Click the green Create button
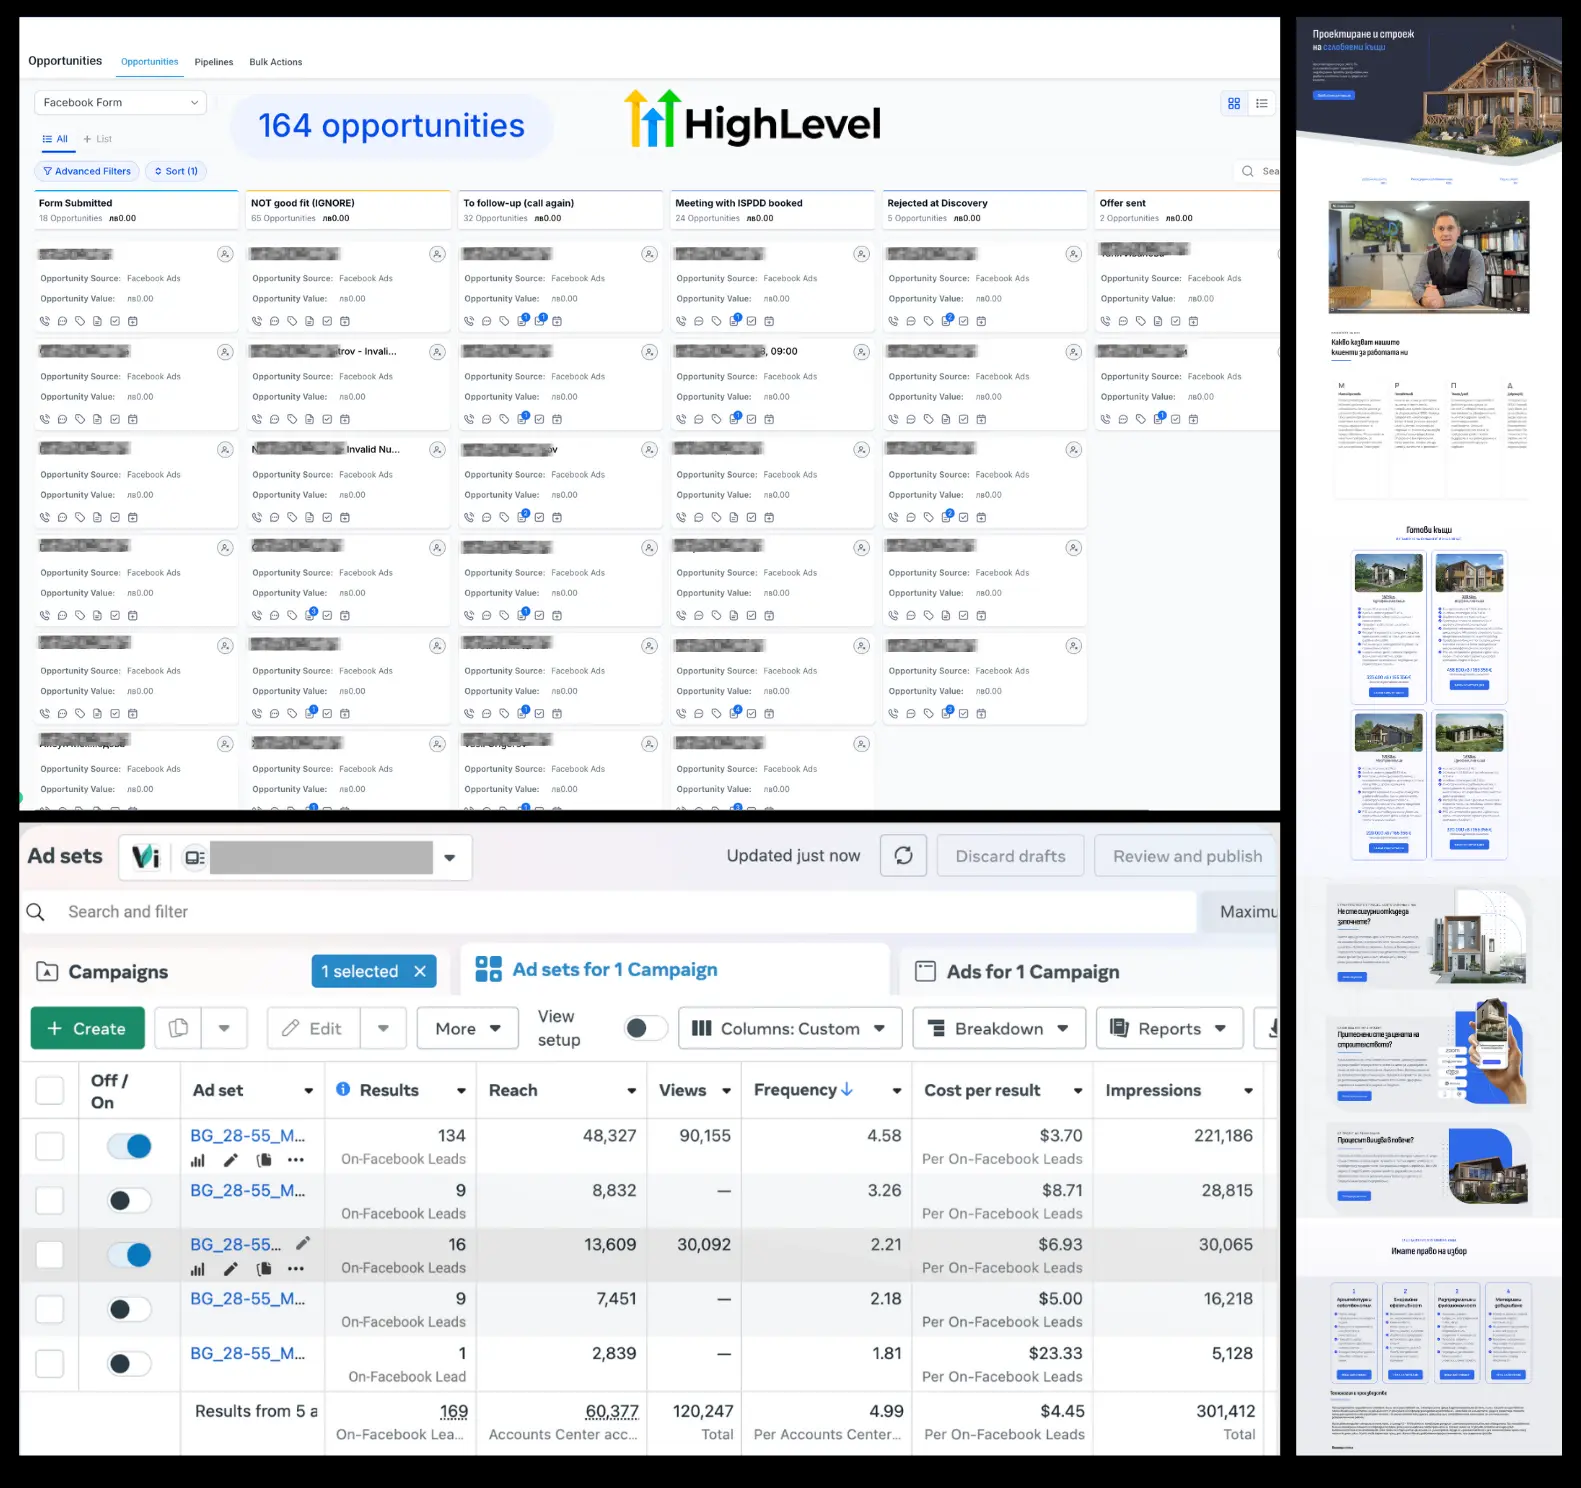1581x1488 pixels. pyautogui.click(x=88, y=1028)
